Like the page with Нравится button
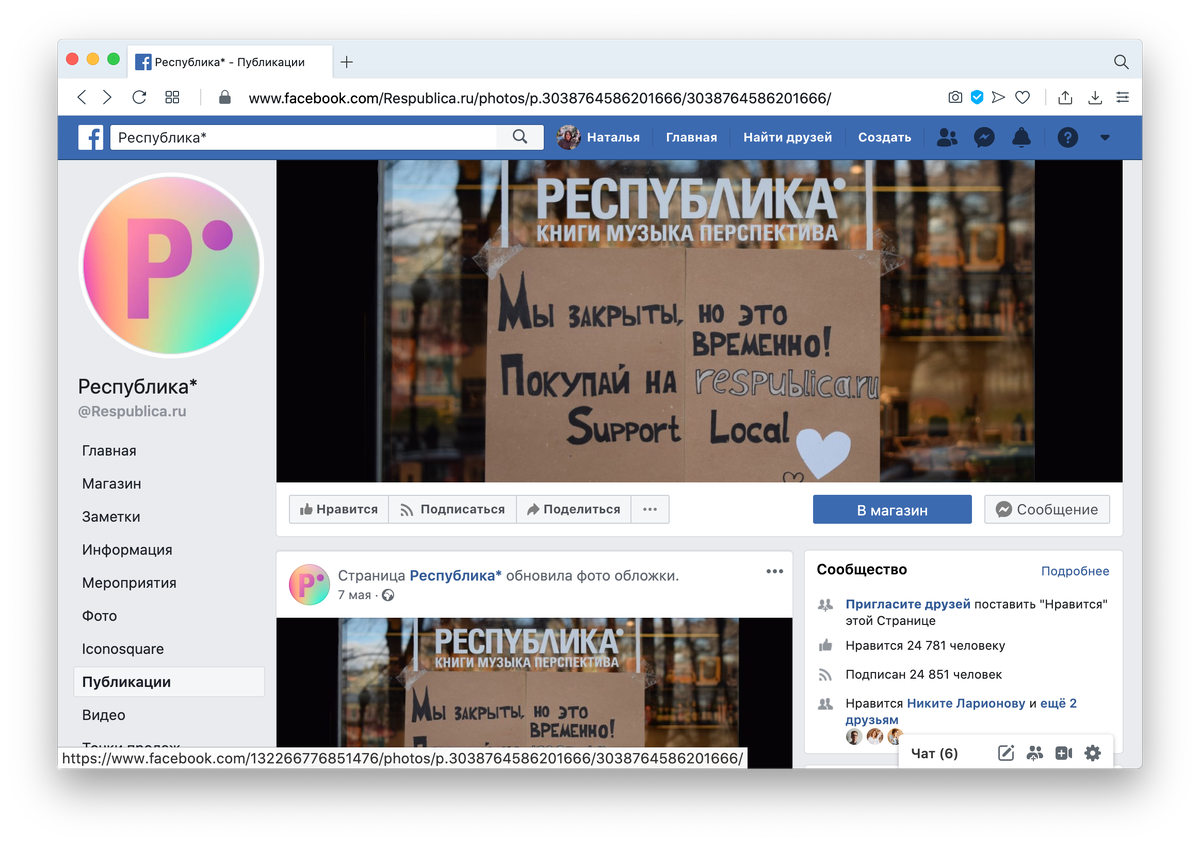The height and width of the screenshot is (845, 1200). [x=339, y=509]
